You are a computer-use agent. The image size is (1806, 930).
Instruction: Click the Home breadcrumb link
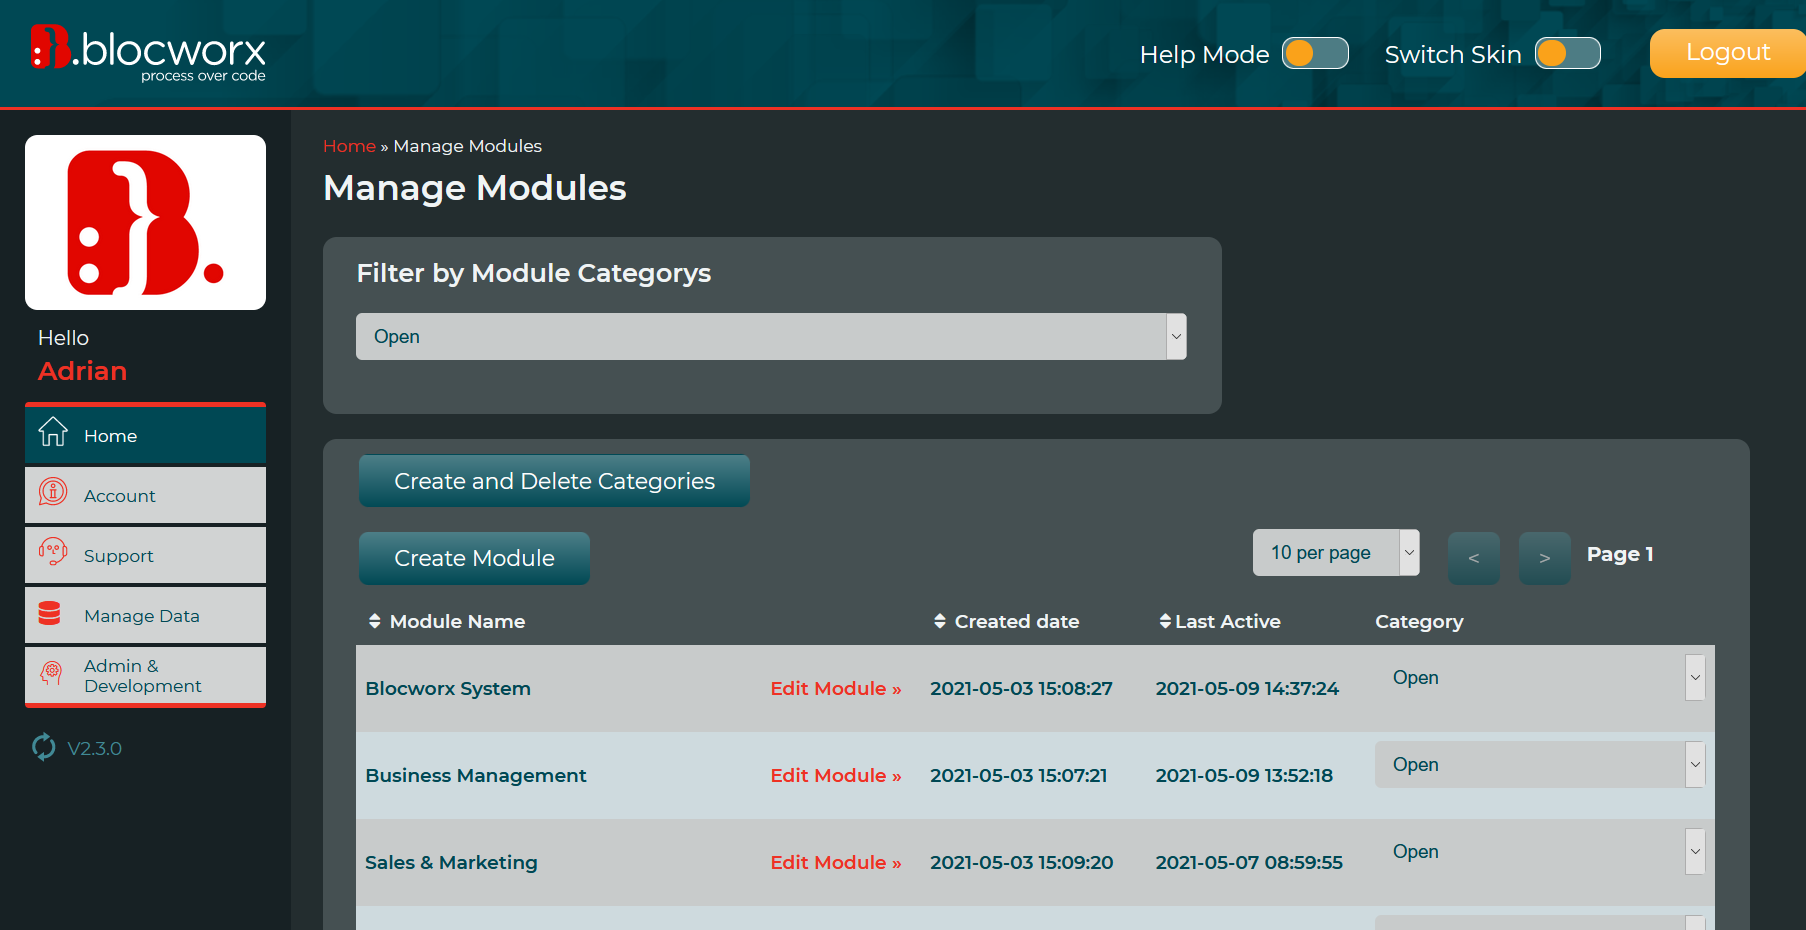click(x=349, y=146)
